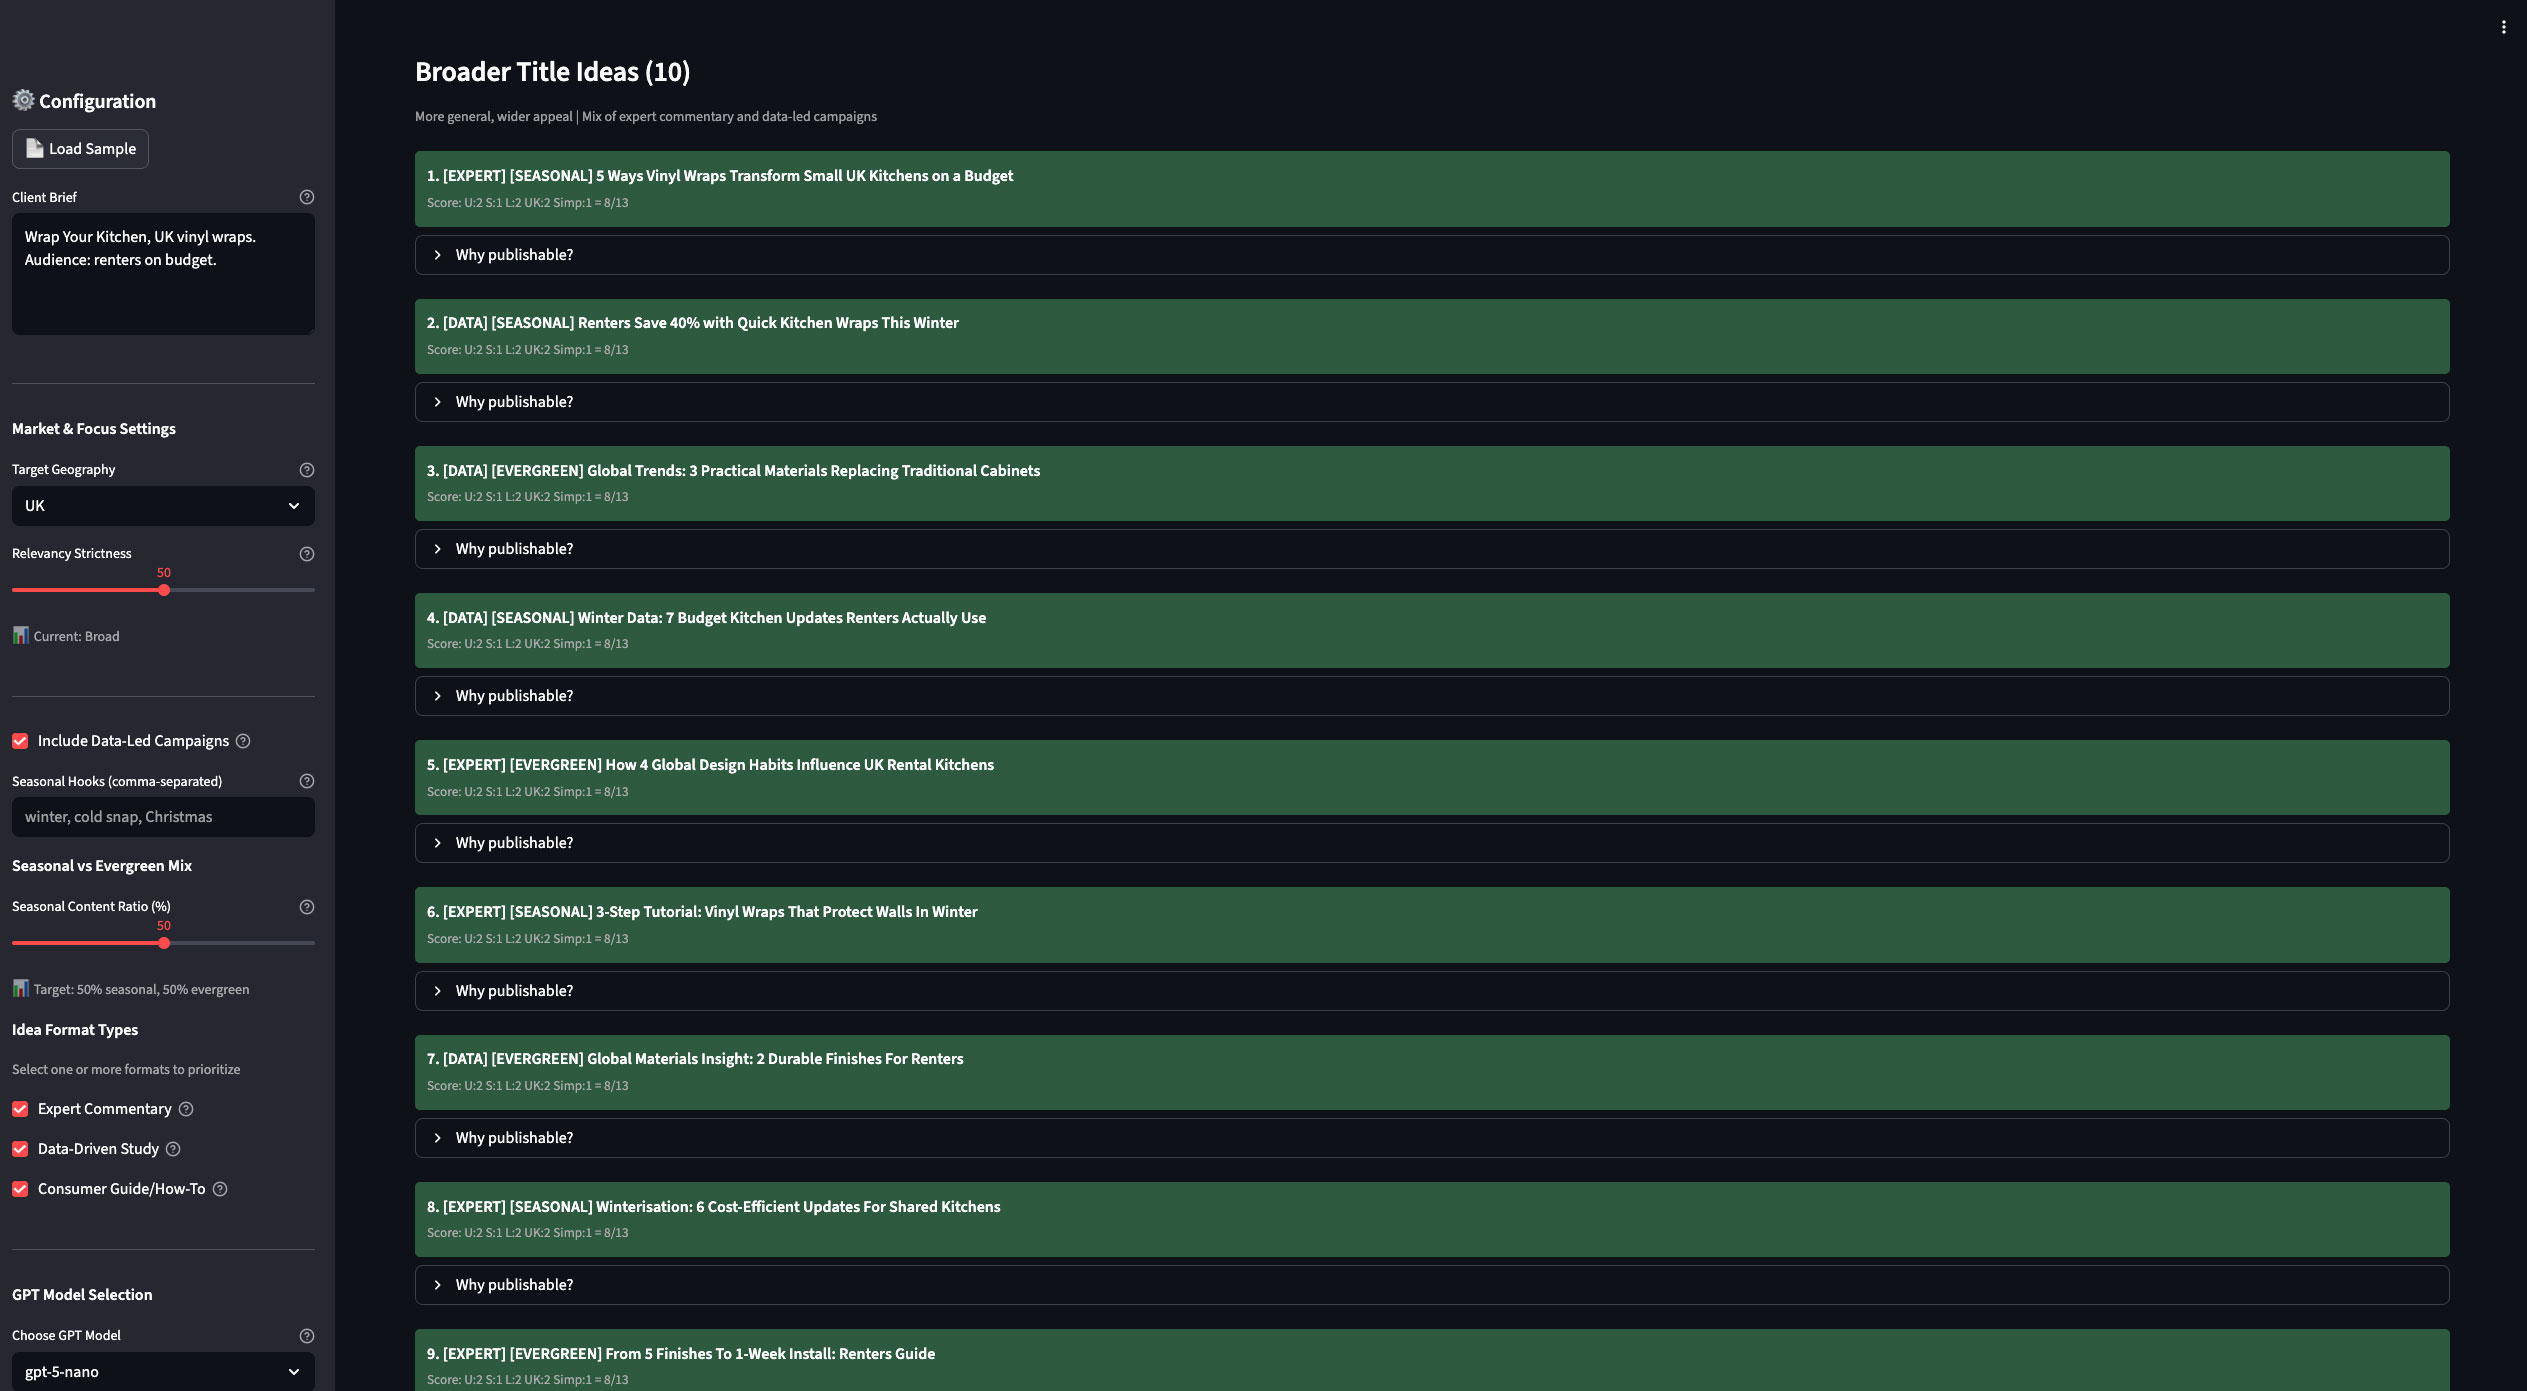
Task: Click the help icon next to Target Geography
Action: coord(306,468)
